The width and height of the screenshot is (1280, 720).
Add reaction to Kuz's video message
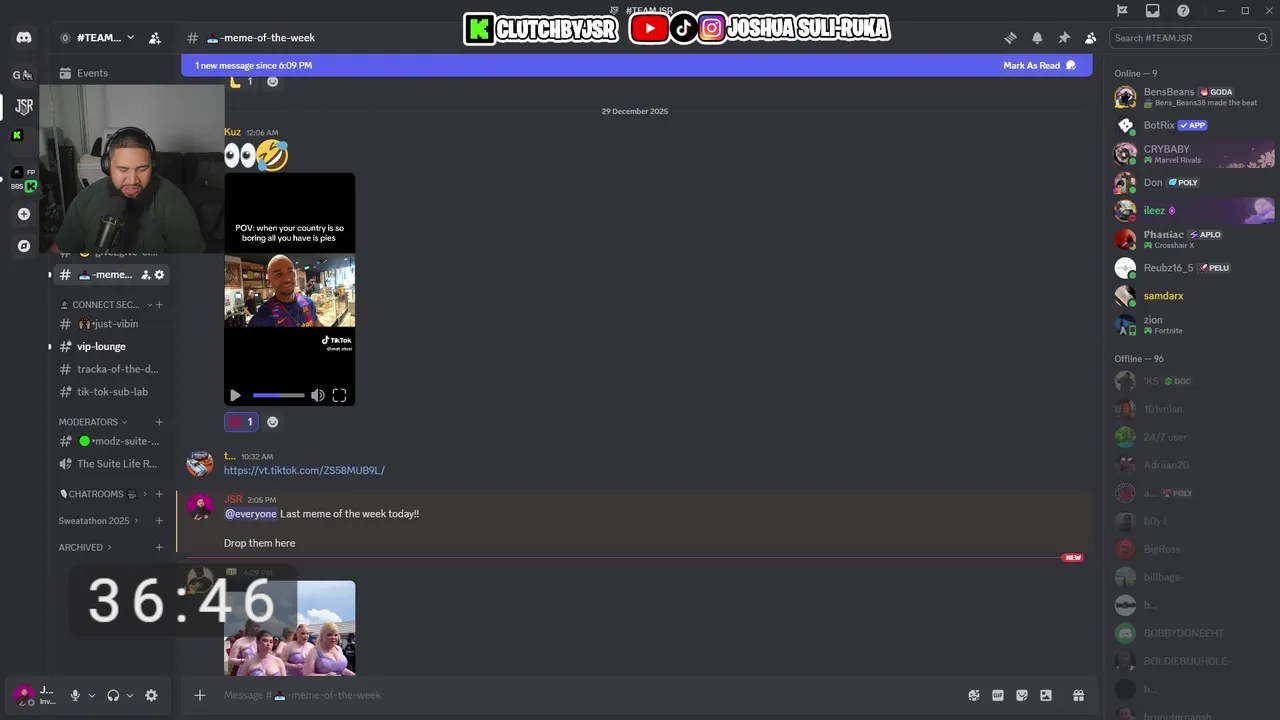tap(273, 422)
